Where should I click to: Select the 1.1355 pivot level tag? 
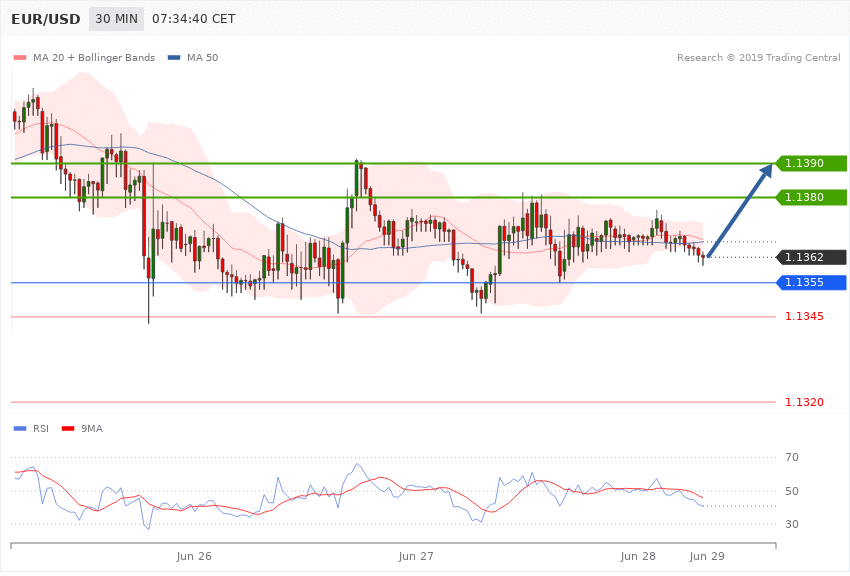[812, 282]
